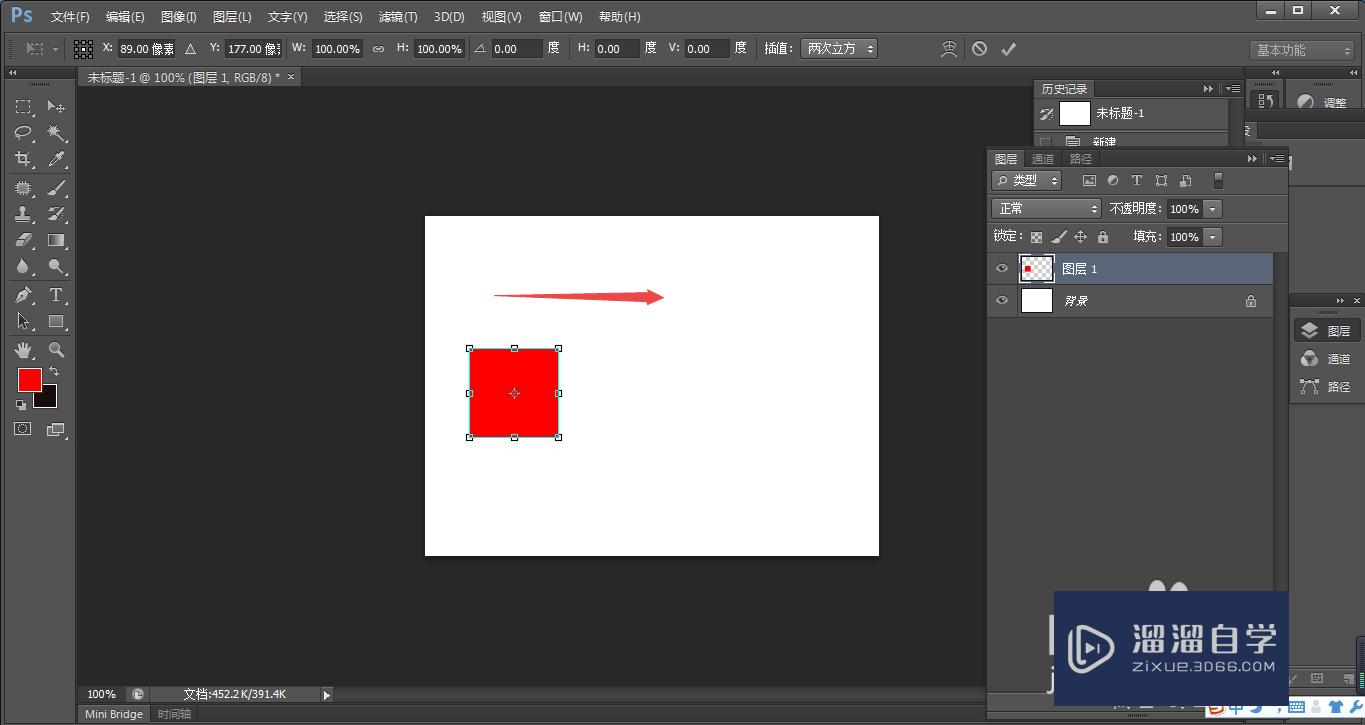The image size is (1365, 725).
Task: Toggle lock transparent pixels
Action: point(1036,237)
